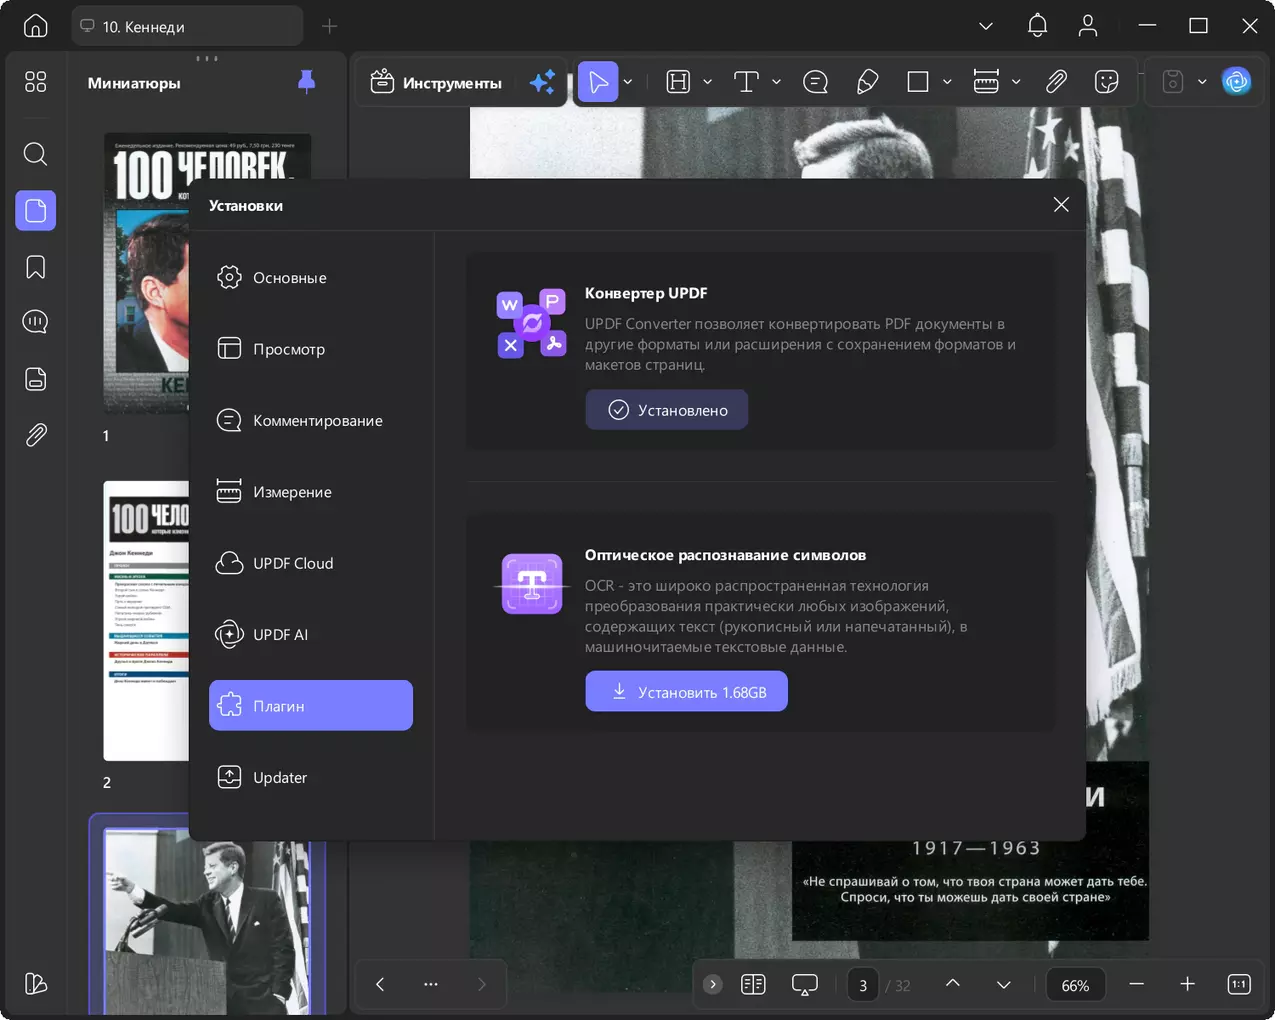Open the sticker tool
This screenshot has width=1275, height=1020.
click(1107, 82)
